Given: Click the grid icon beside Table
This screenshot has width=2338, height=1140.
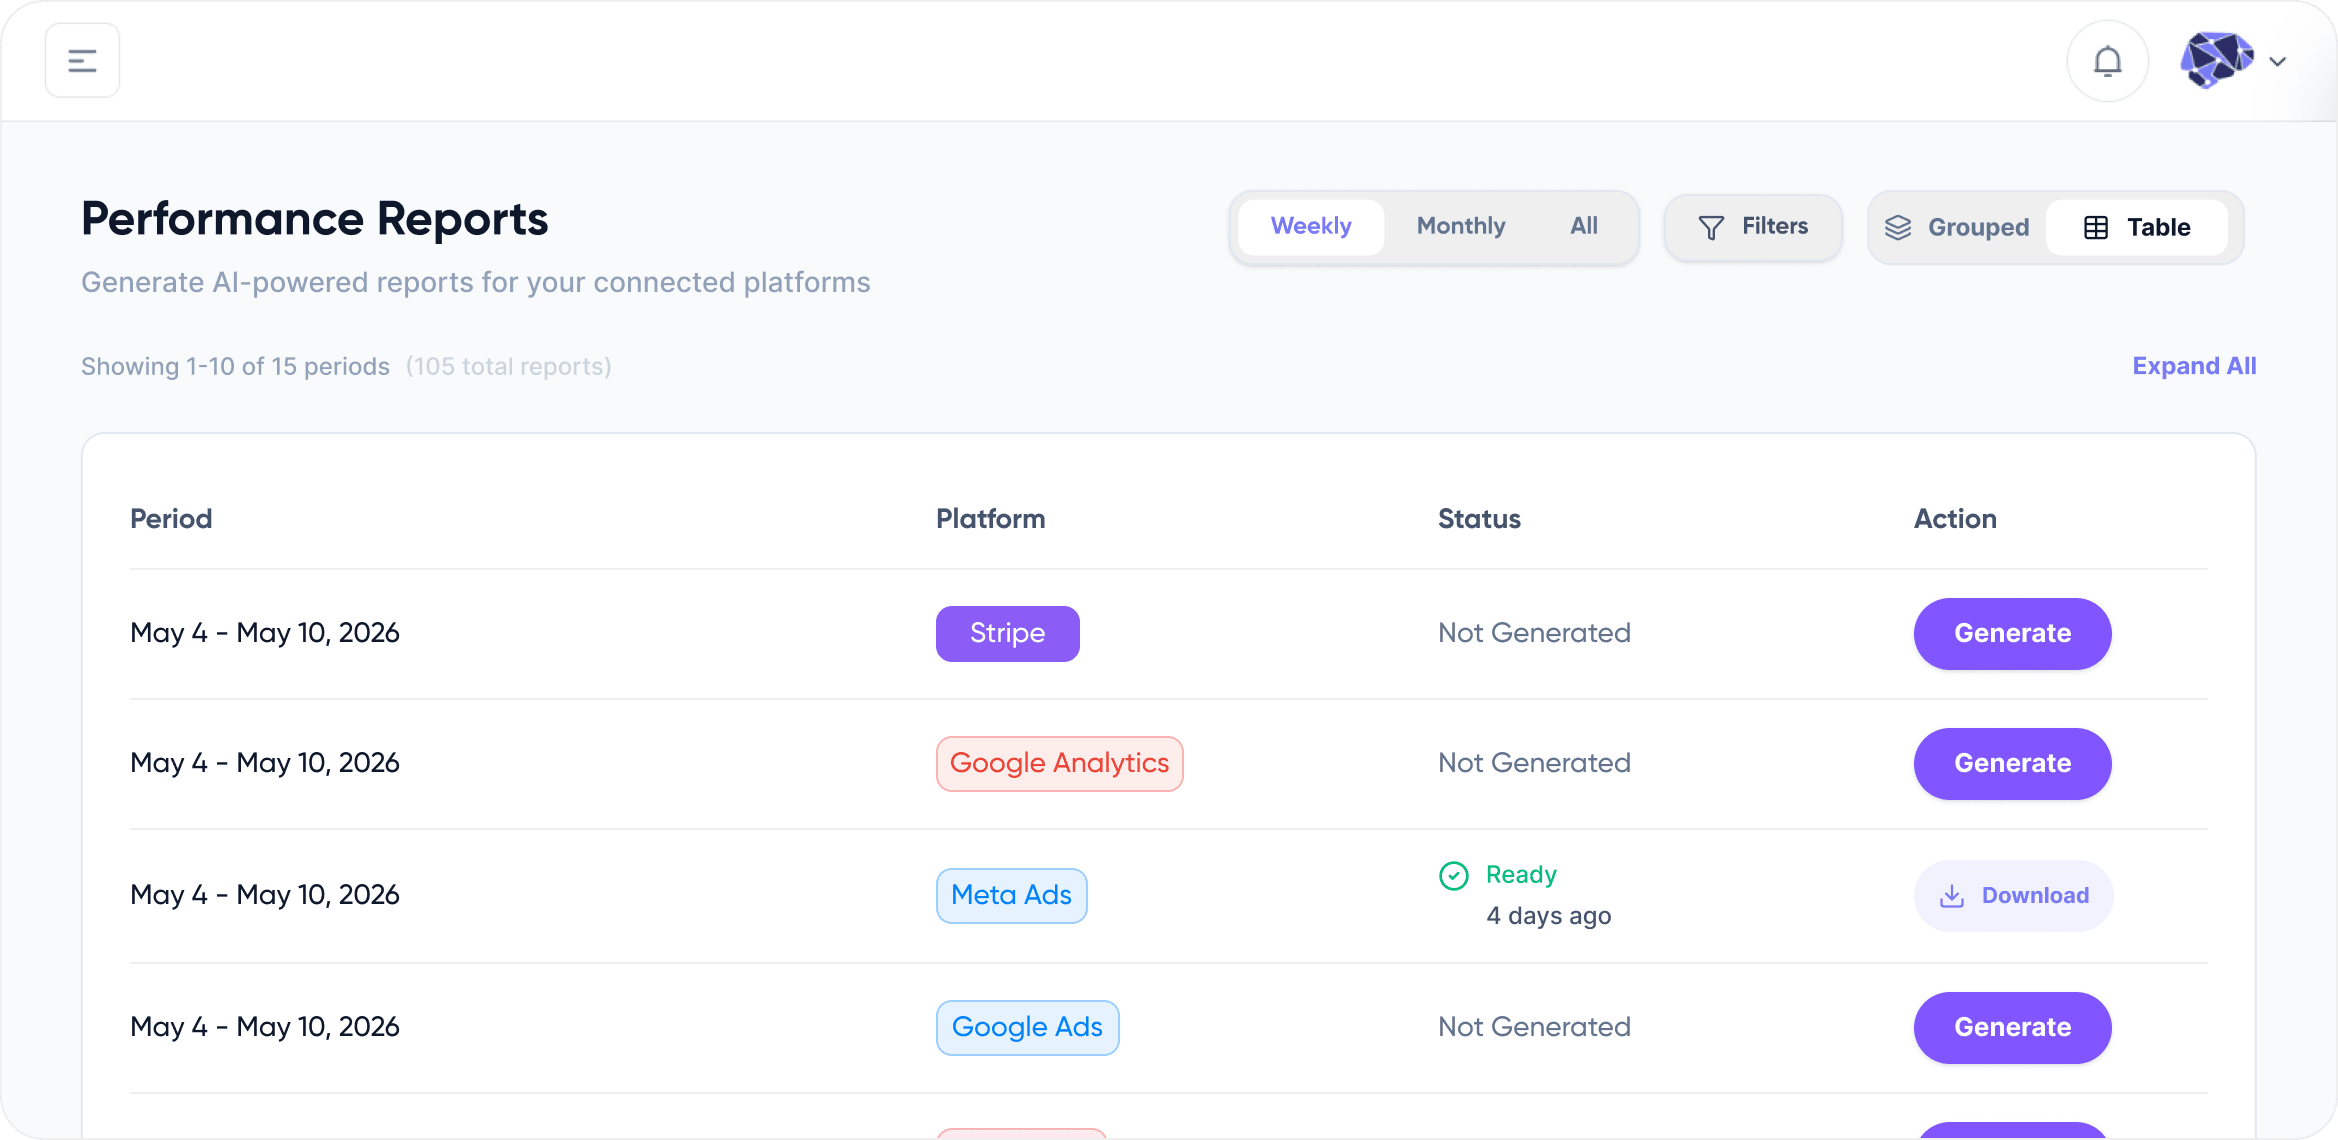Looking at the screenshot, I should click(x=2096, y=228).
